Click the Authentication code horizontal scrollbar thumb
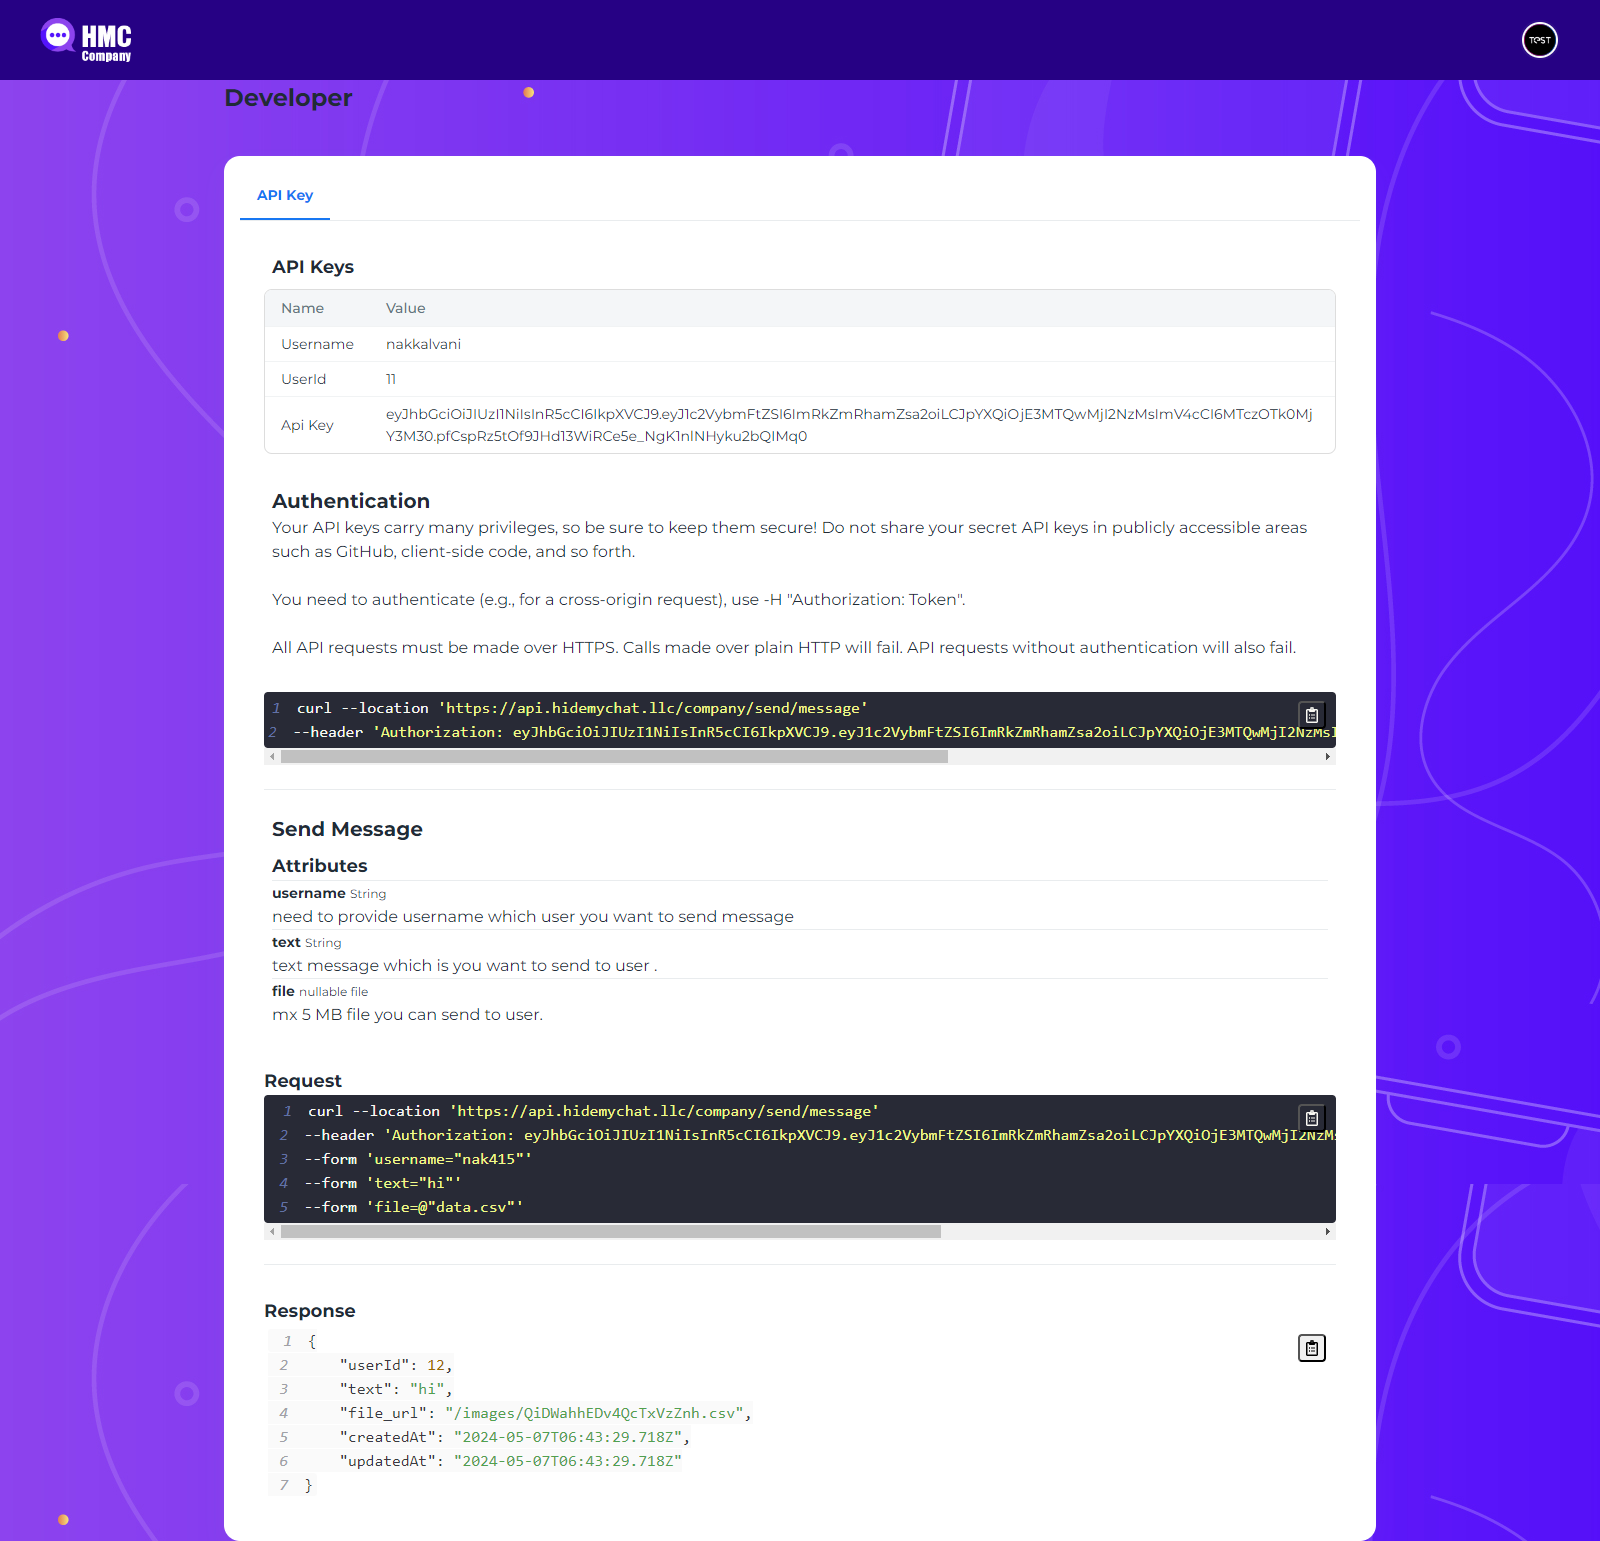The width and height of the screenshot is (1600, 1541). (x=614, y=757)
